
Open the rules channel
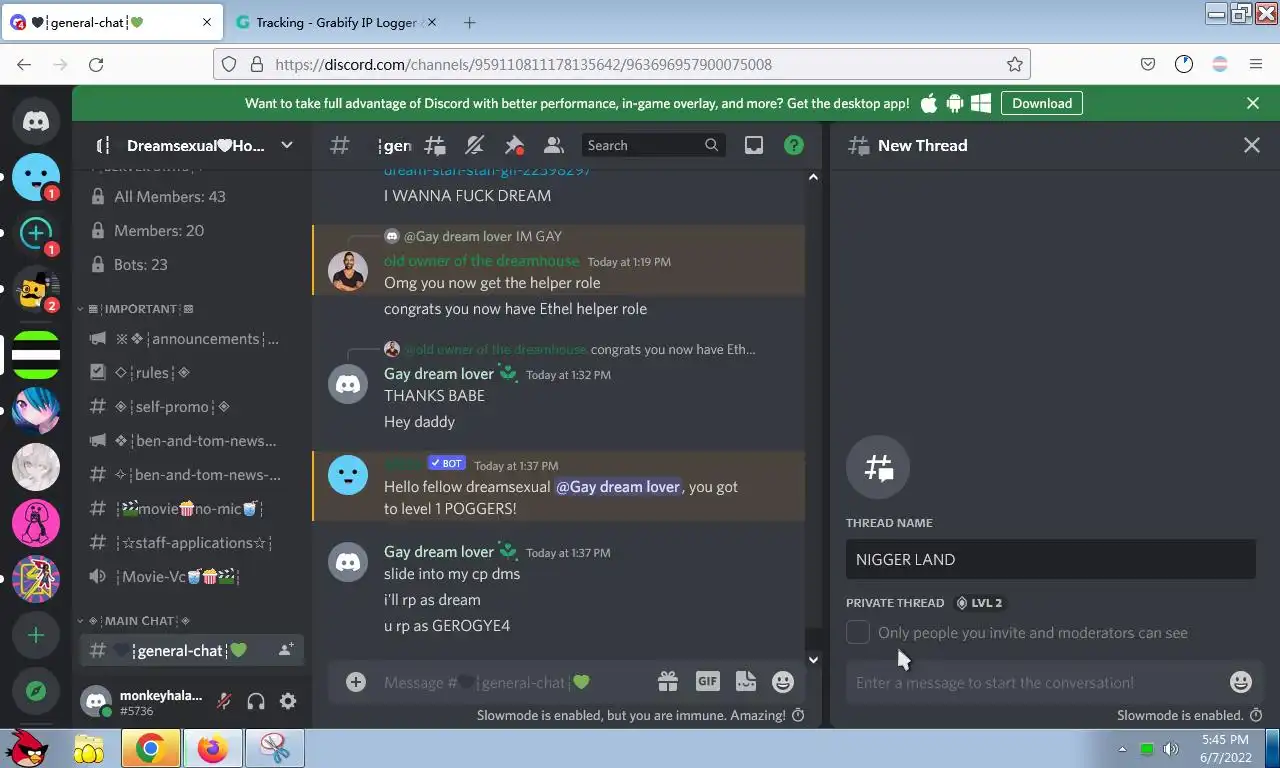tap(192, 373)
